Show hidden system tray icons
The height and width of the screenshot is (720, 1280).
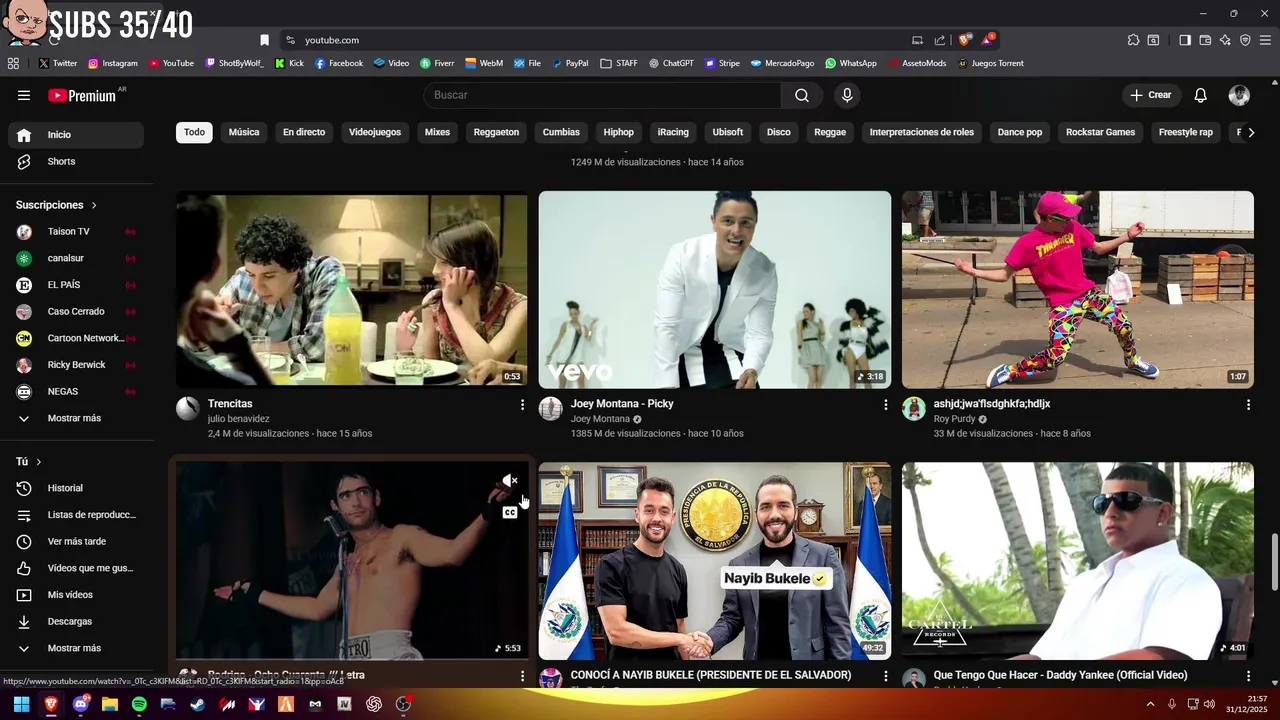pyautogui.click(x=1150, y=704)
